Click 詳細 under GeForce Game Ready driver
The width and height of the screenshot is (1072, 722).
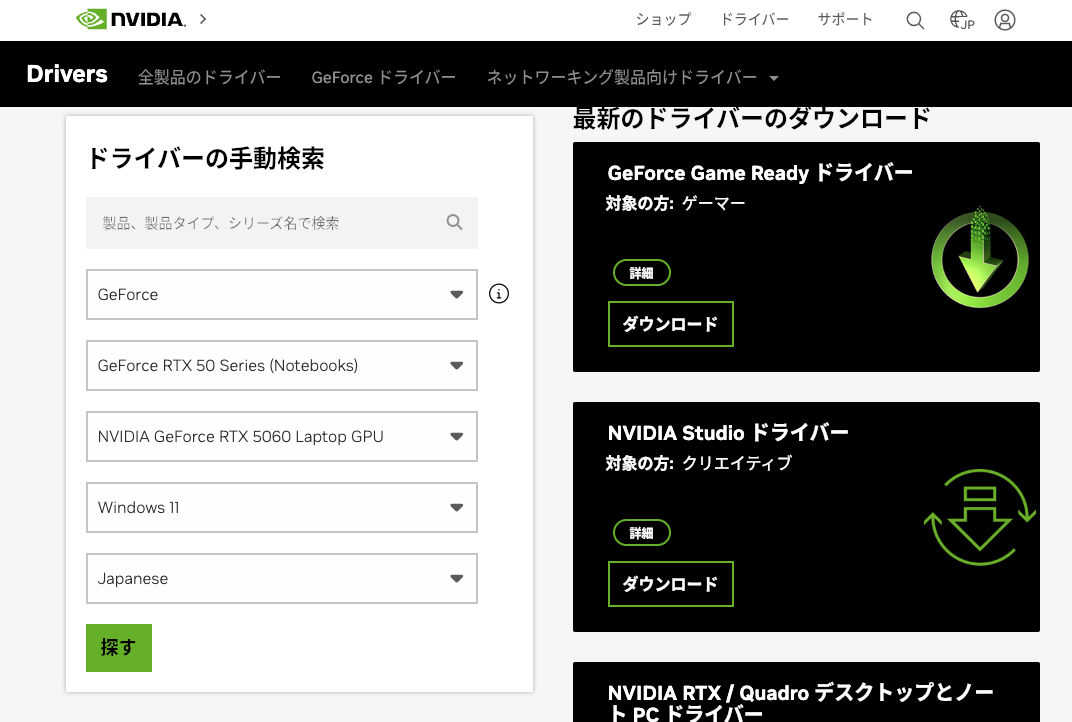641,273
